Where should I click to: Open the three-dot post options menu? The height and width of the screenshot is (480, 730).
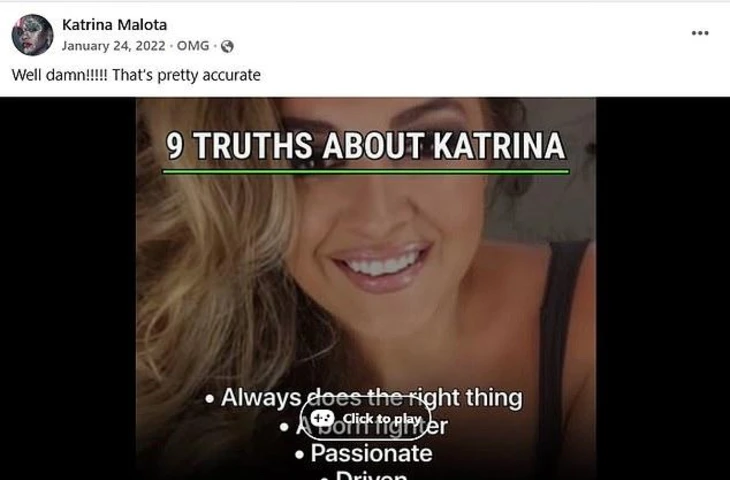coord(700,33)
